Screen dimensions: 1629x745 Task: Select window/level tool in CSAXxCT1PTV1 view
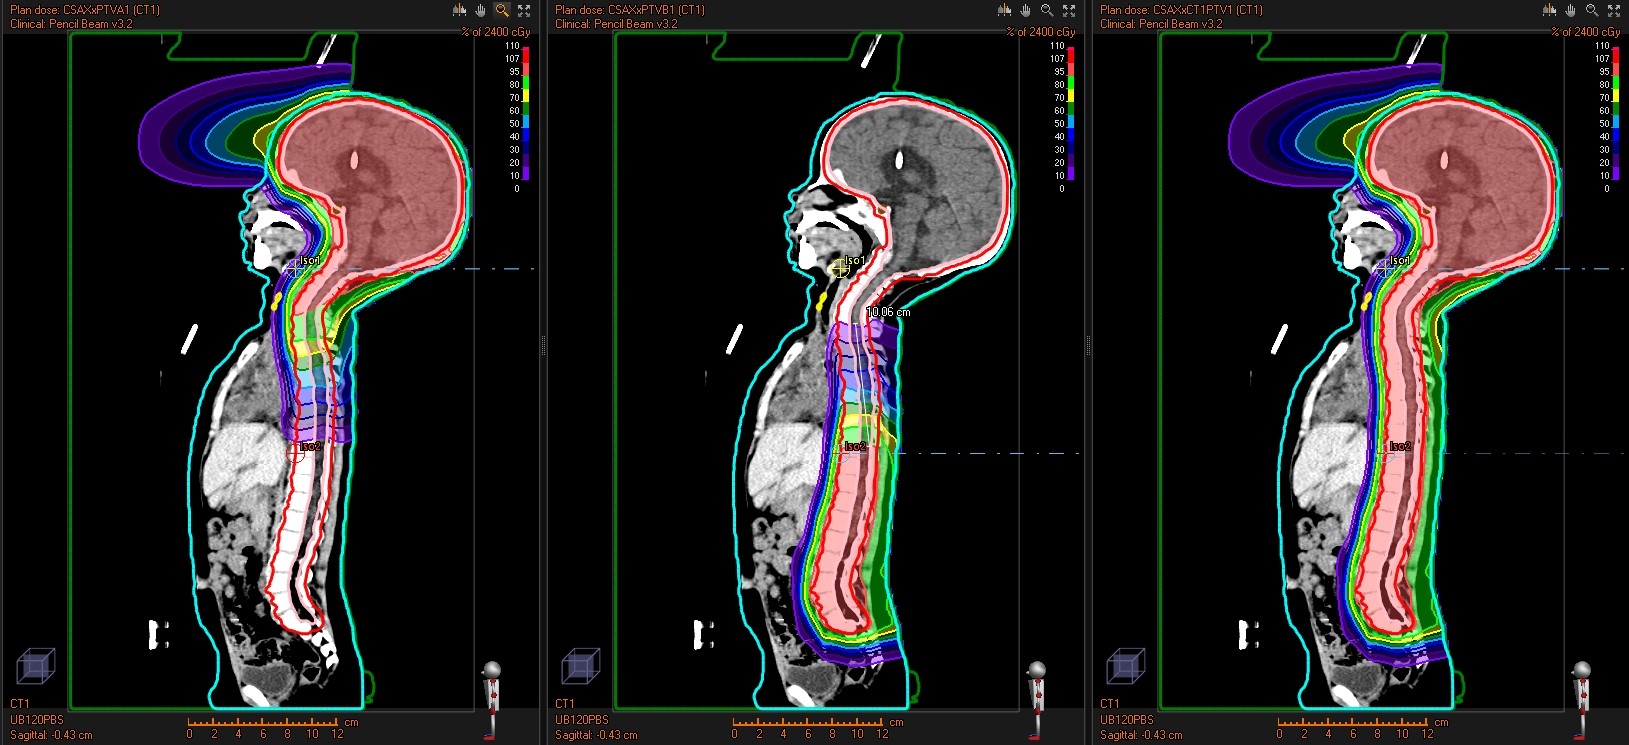pos(1549,10)
